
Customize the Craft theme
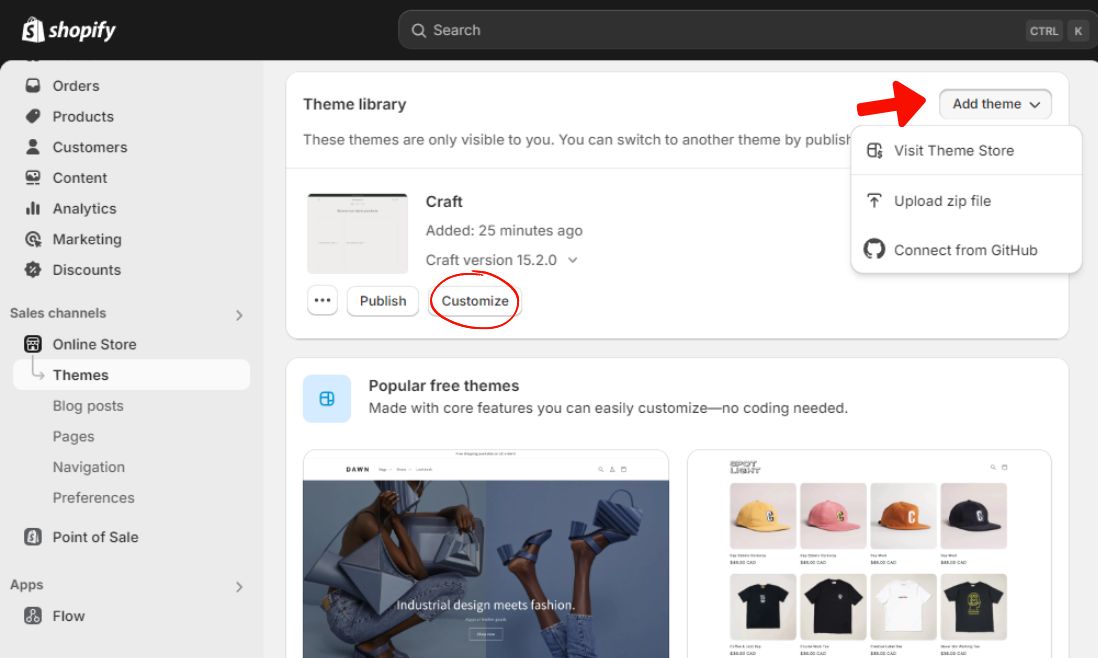[475, 301]
